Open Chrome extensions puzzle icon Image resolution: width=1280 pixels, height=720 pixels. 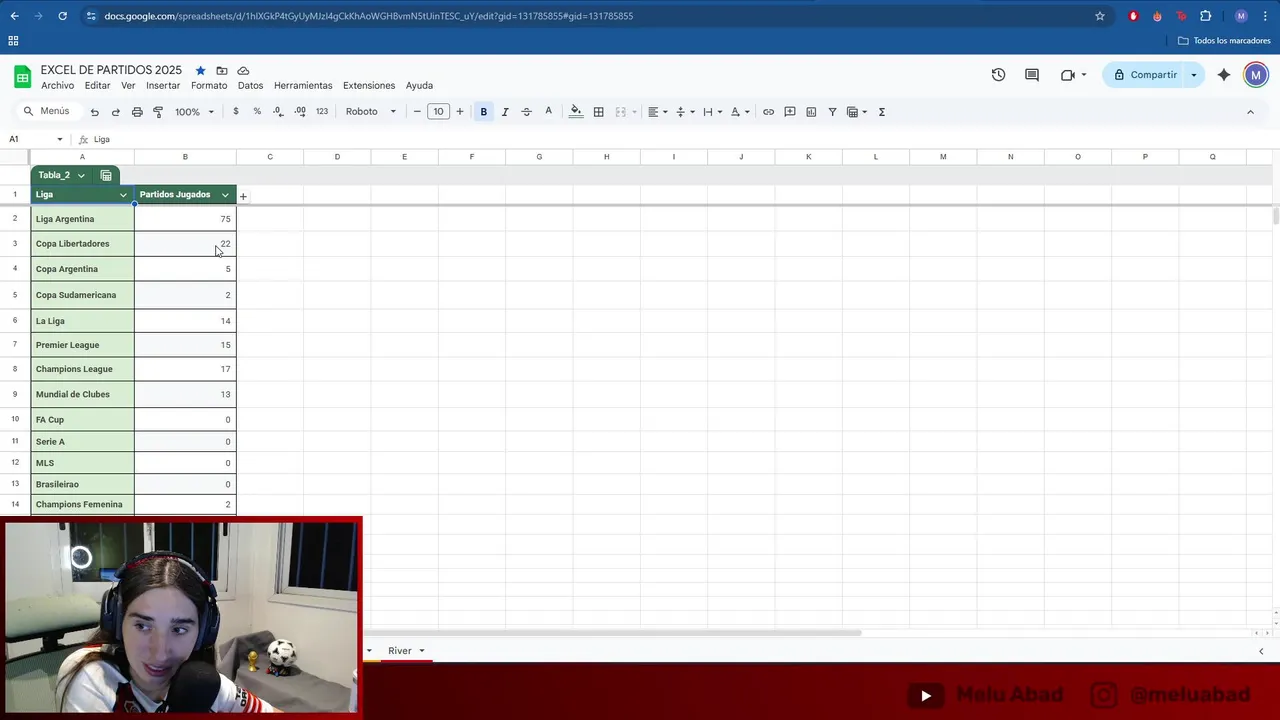coord(1206,16)
